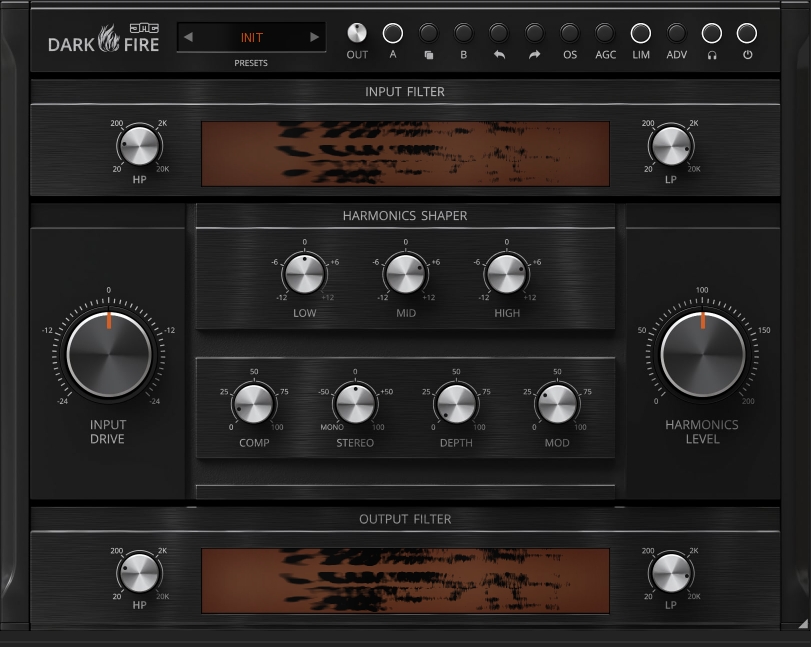Click the Output Filter HP knob
Image resolution: width=811 pixels, height=647 pixels.
coord(140,574)
